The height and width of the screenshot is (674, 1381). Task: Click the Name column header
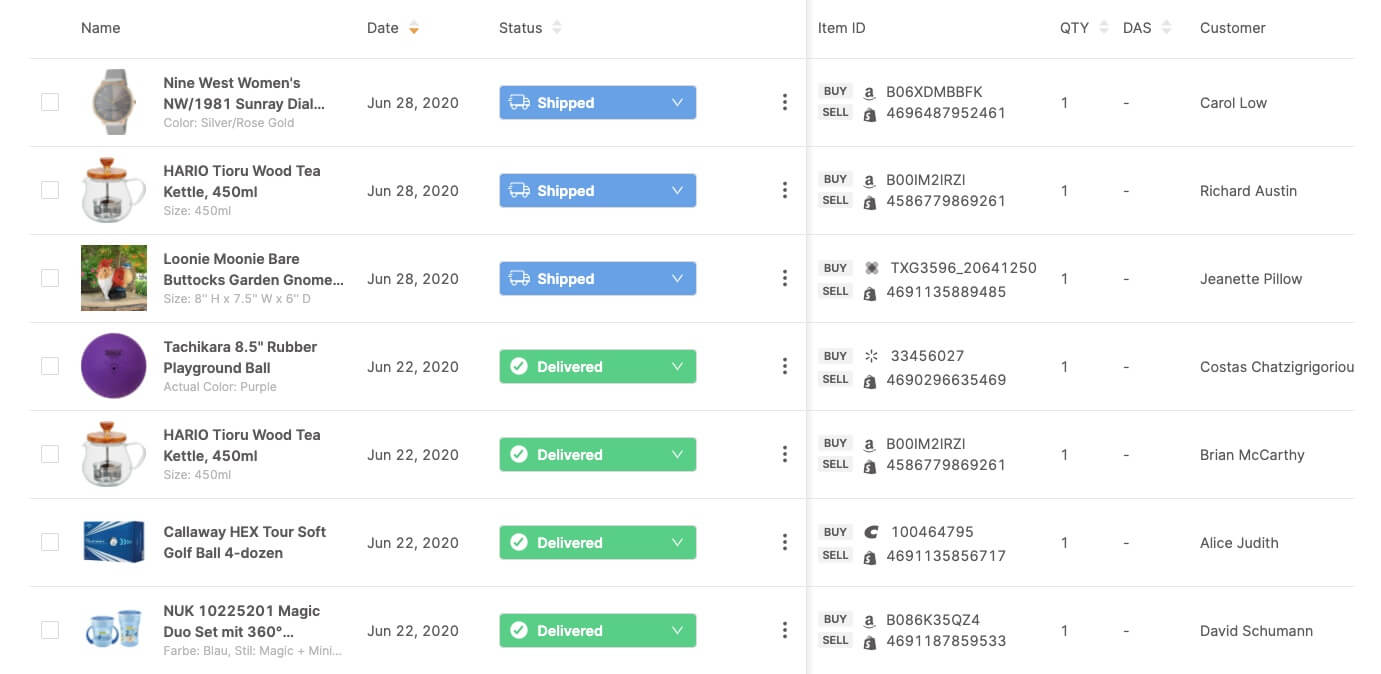(100, 28)
